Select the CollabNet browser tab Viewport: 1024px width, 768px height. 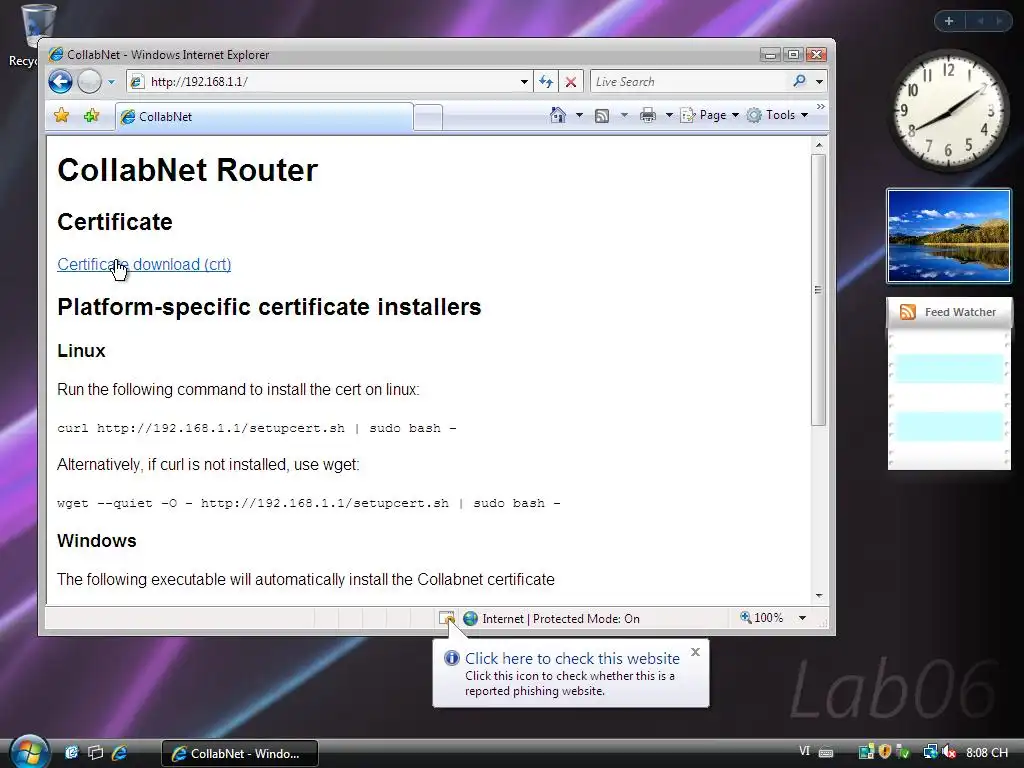click(264, 117)
